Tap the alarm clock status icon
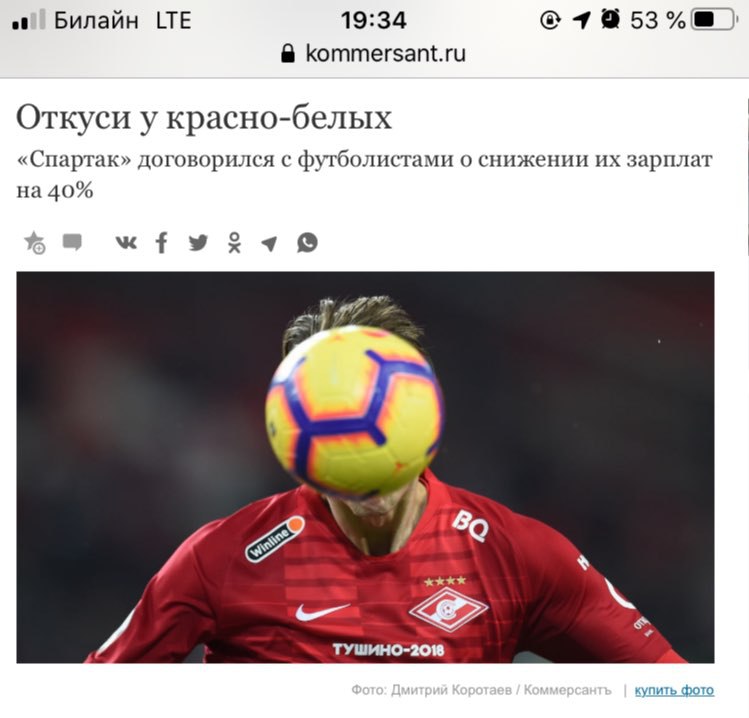The width and height of the screenshot is (749, 718). (610, 20)
